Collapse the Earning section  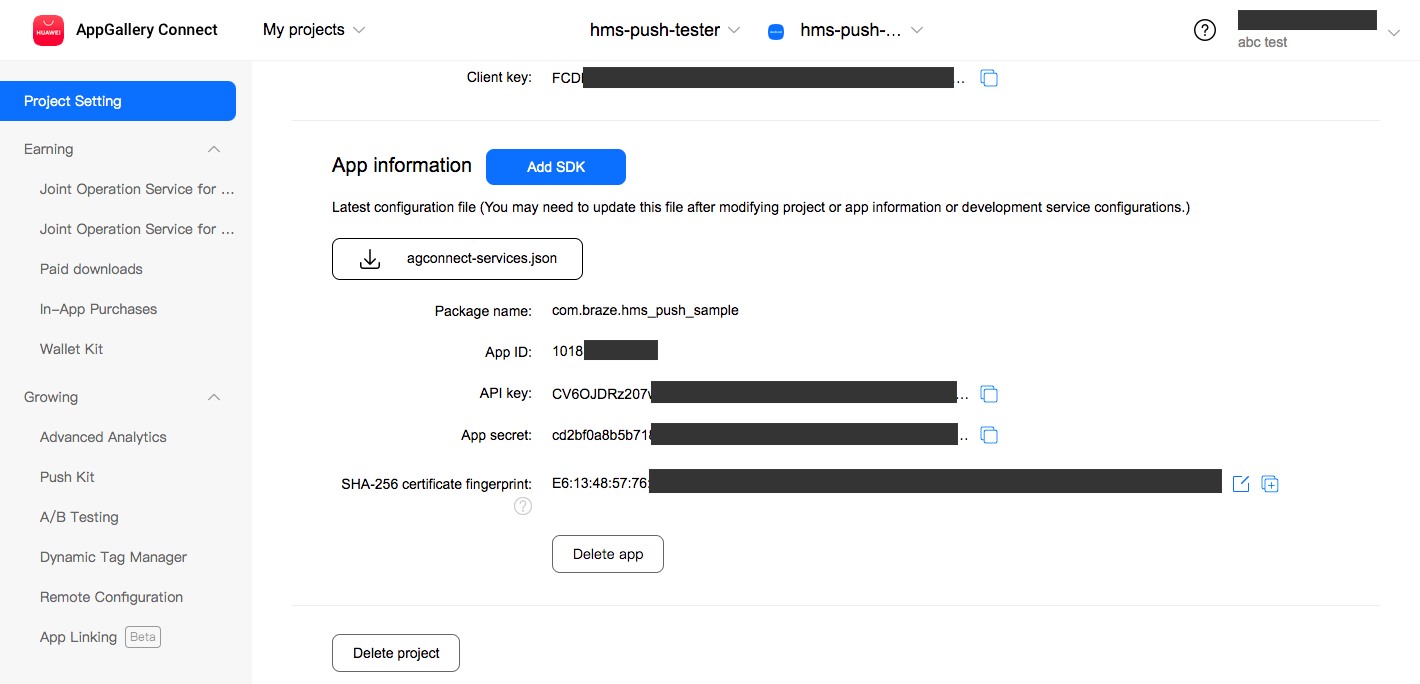pos(213,149)
